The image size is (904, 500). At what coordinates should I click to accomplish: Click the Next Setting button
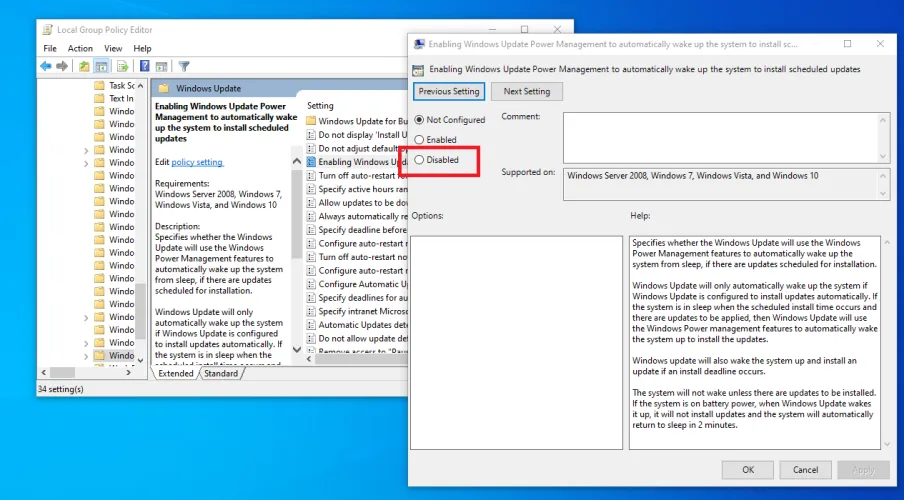pyautogui.click(x=526, y=91)
